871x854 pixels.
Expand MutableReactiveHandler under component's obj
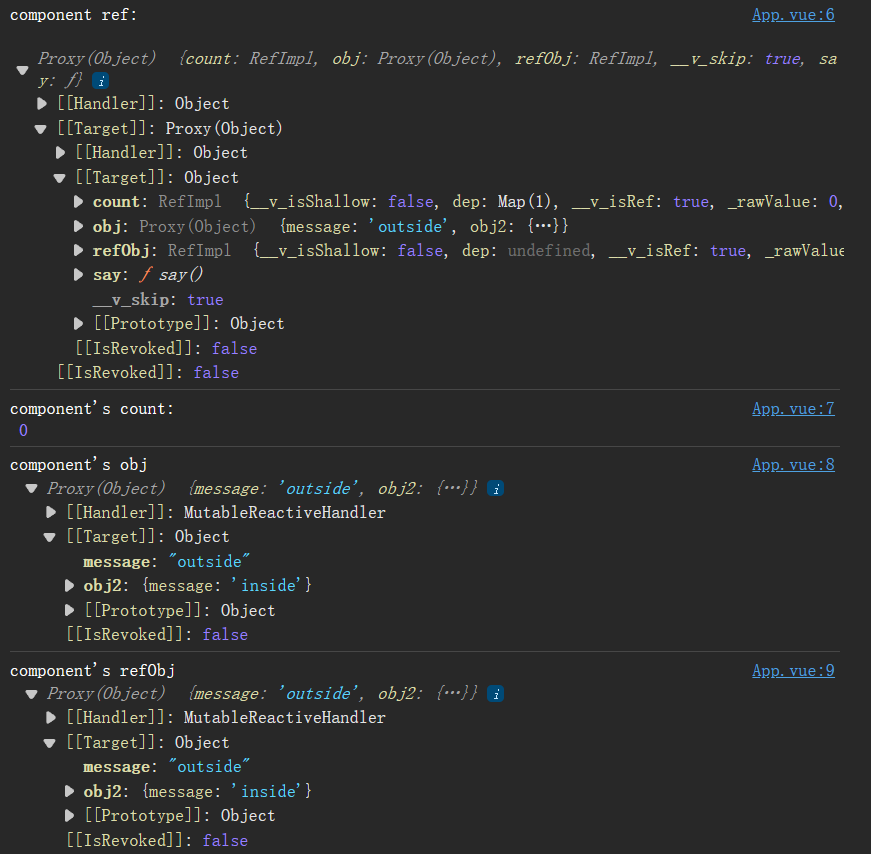(x=51, y=513)
